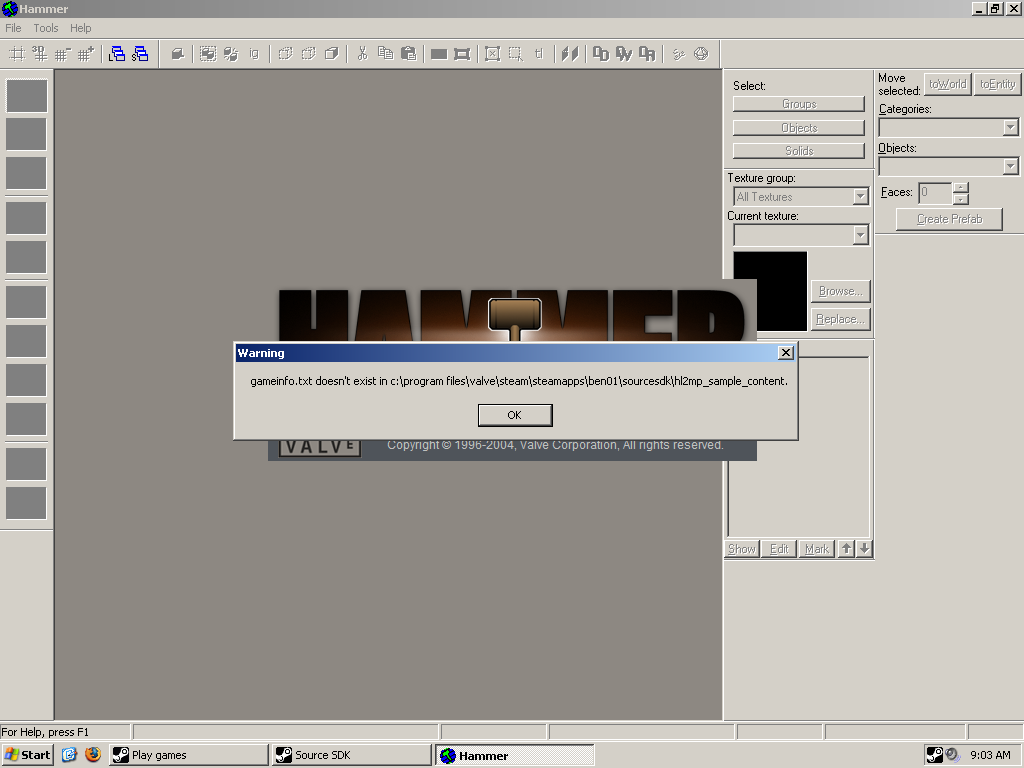The width and height of the screenshot is (1024, 768).
Task: Open the File menu
Action: pos(13,28)
